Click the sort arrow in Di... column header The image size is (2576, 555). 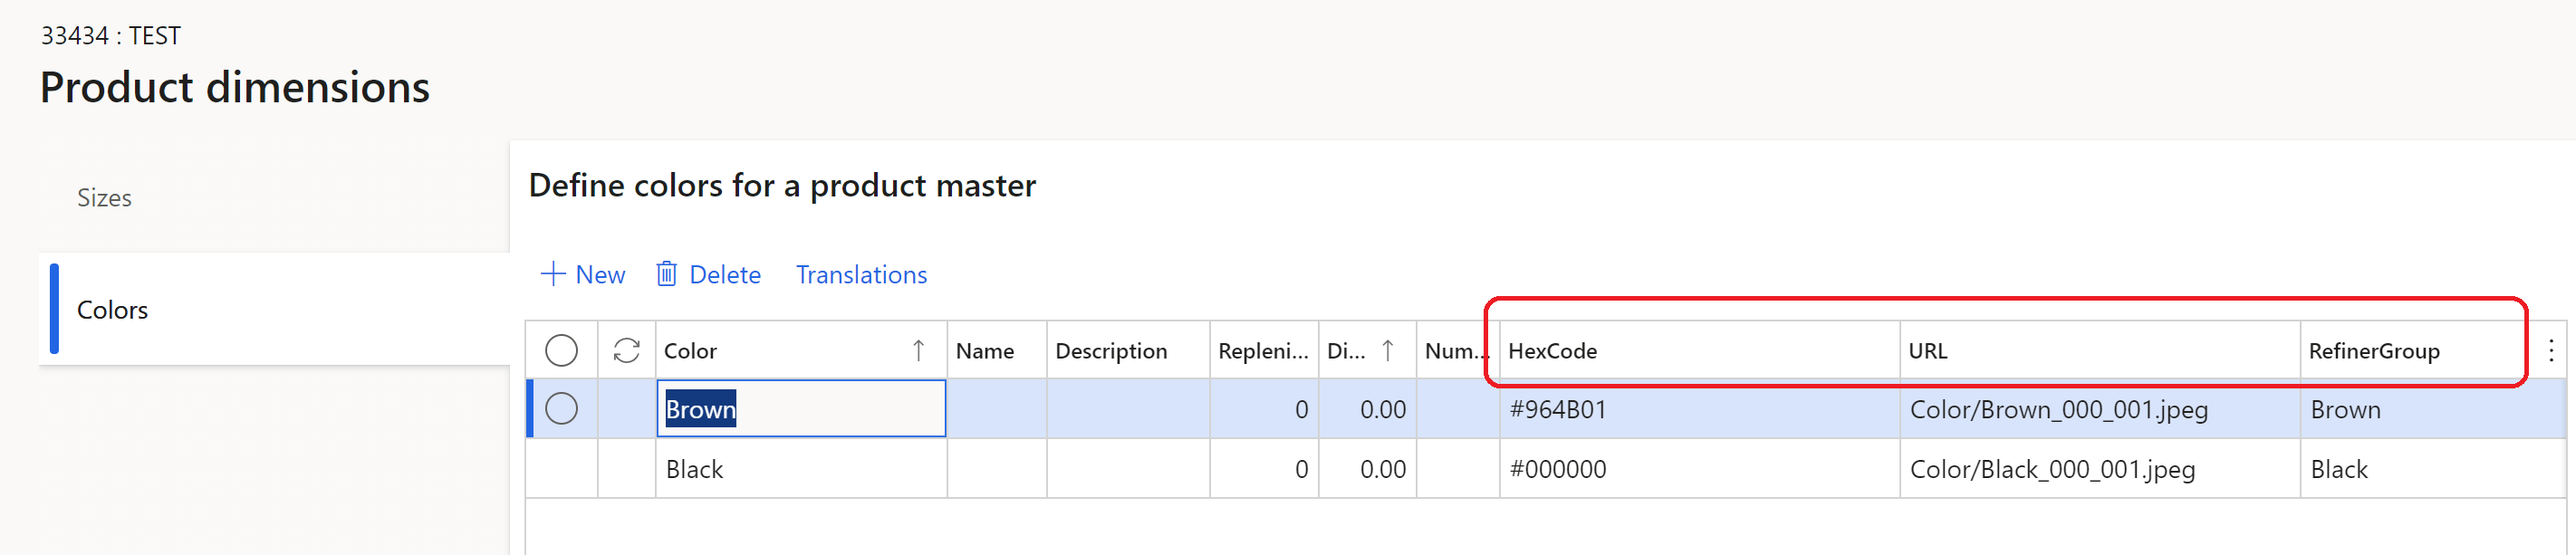[x=1387, y=350]
